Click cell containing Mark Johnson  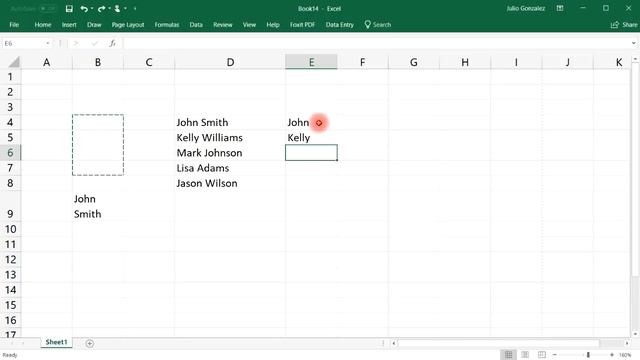(230, 153)
